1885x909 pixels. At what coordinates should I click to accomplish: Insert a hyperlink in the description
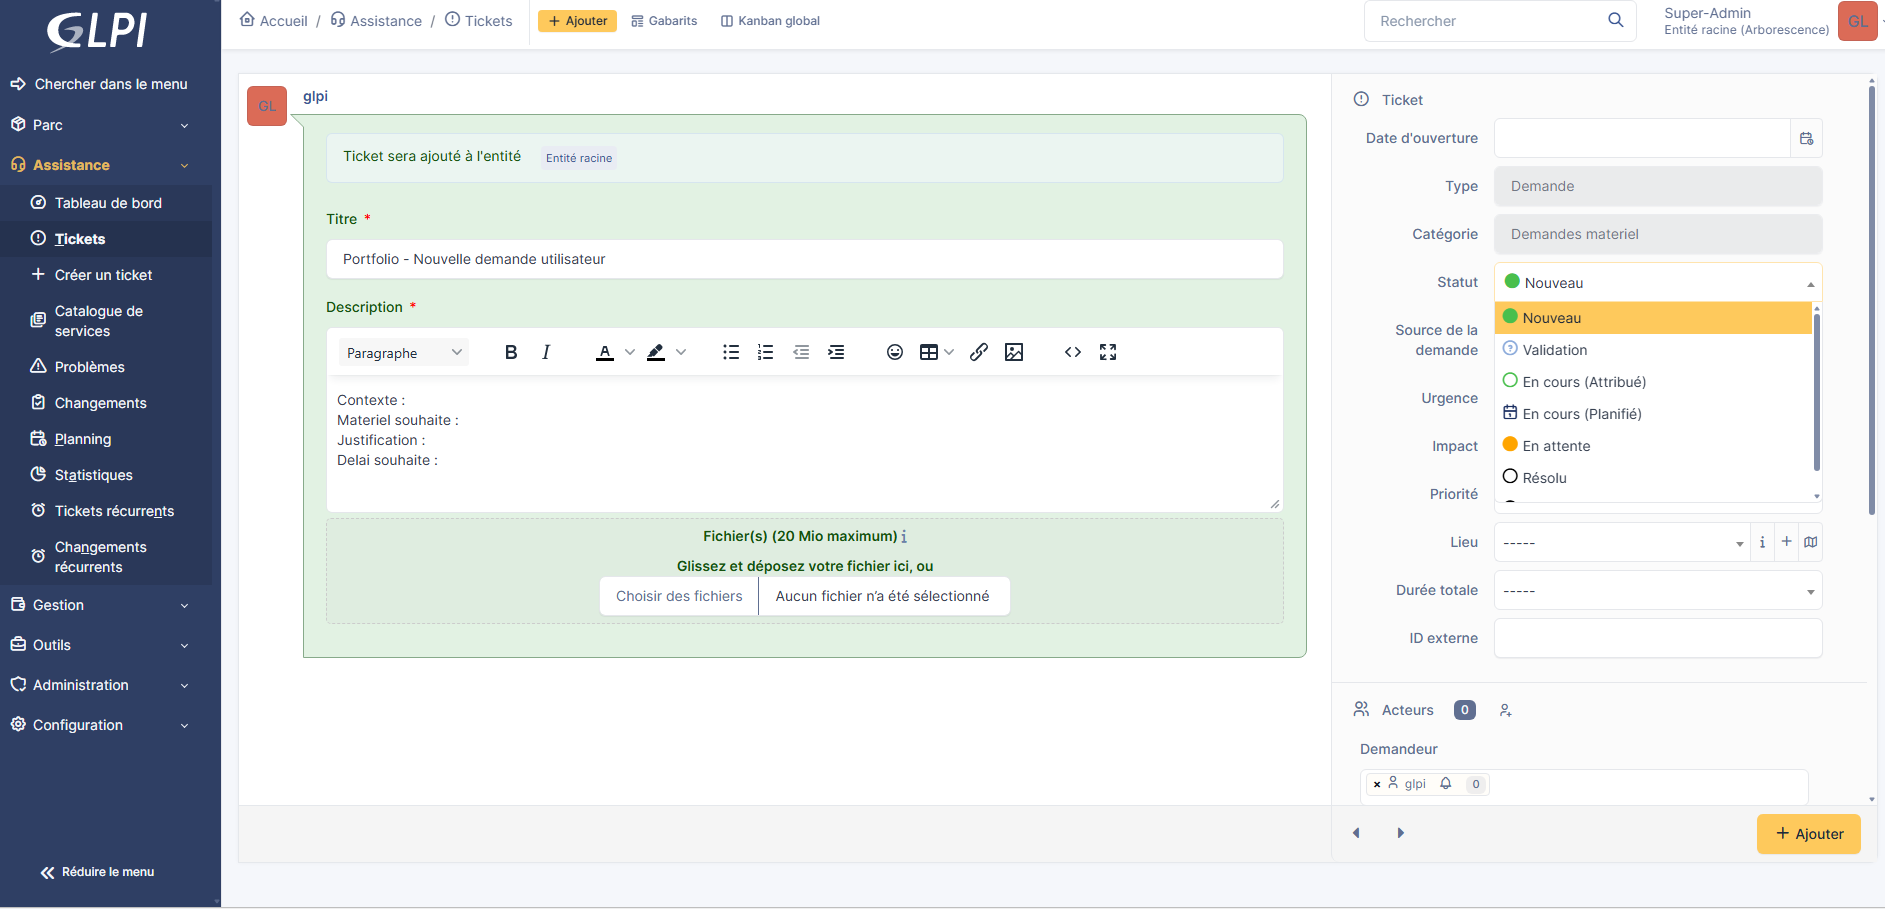tap(978, 351)
